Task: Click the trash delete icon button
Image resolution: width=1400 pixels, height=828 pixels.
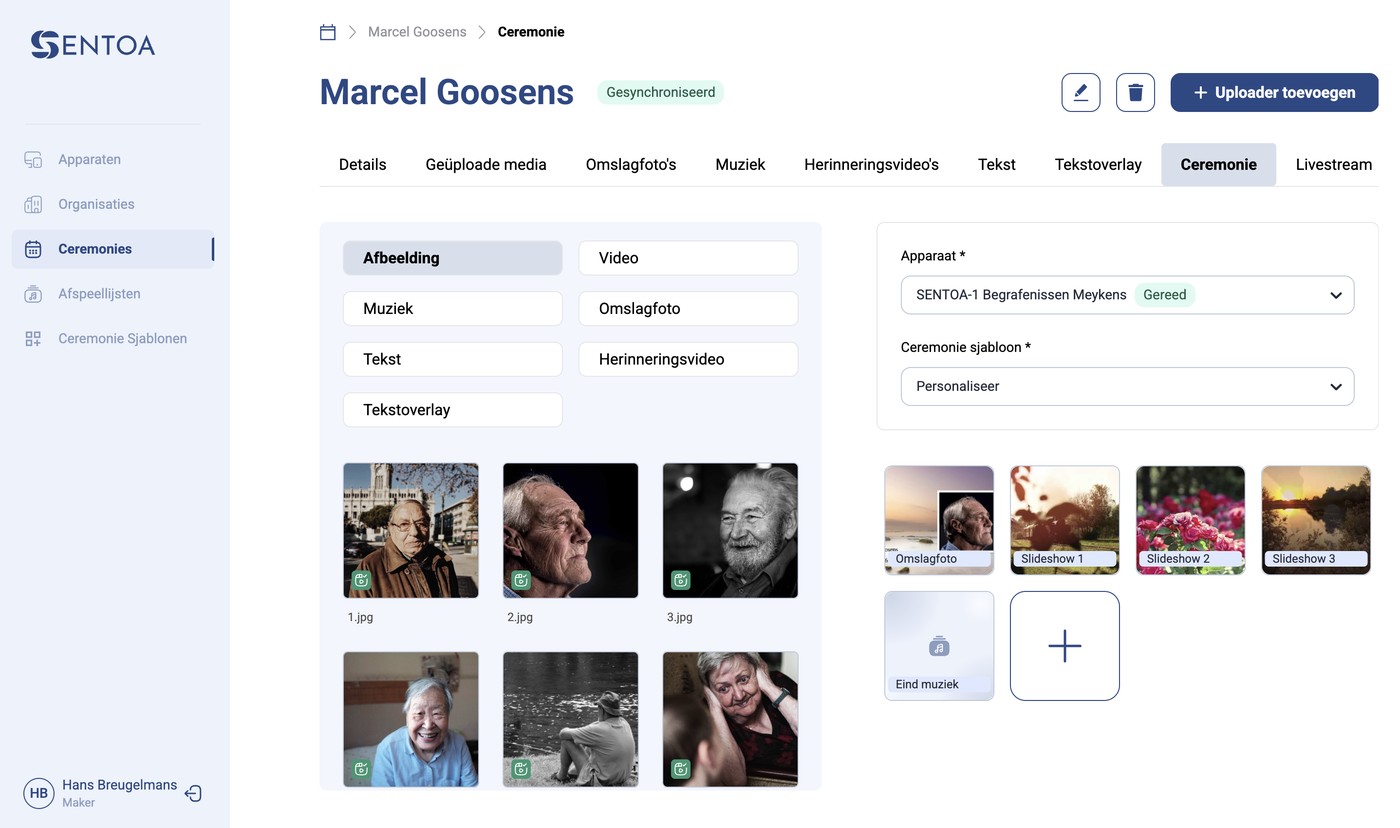Action: coord(1135,92)
